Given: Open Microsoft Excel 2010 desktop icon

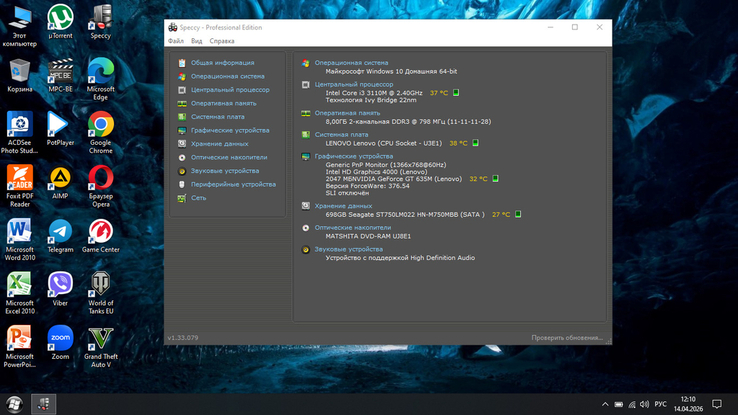Looking at the screenshot, I should [x=20, y=294].
